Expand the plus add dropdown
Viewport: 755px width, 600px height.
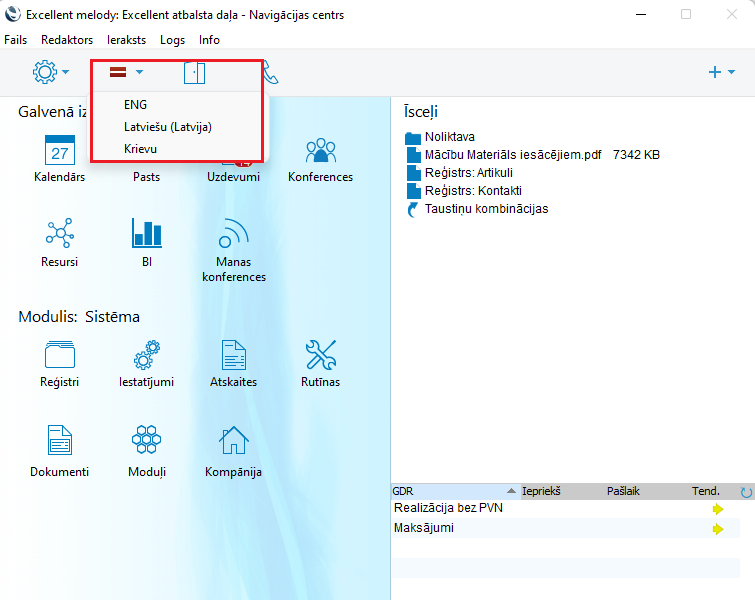[721, 72]
